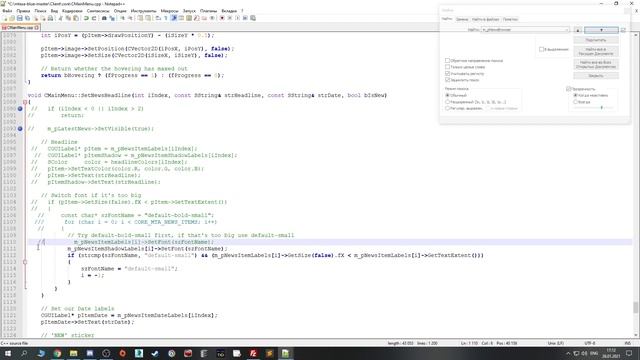Open the Плагины menu
Viewport: 640px width, 360px height.
click(209, 11)
